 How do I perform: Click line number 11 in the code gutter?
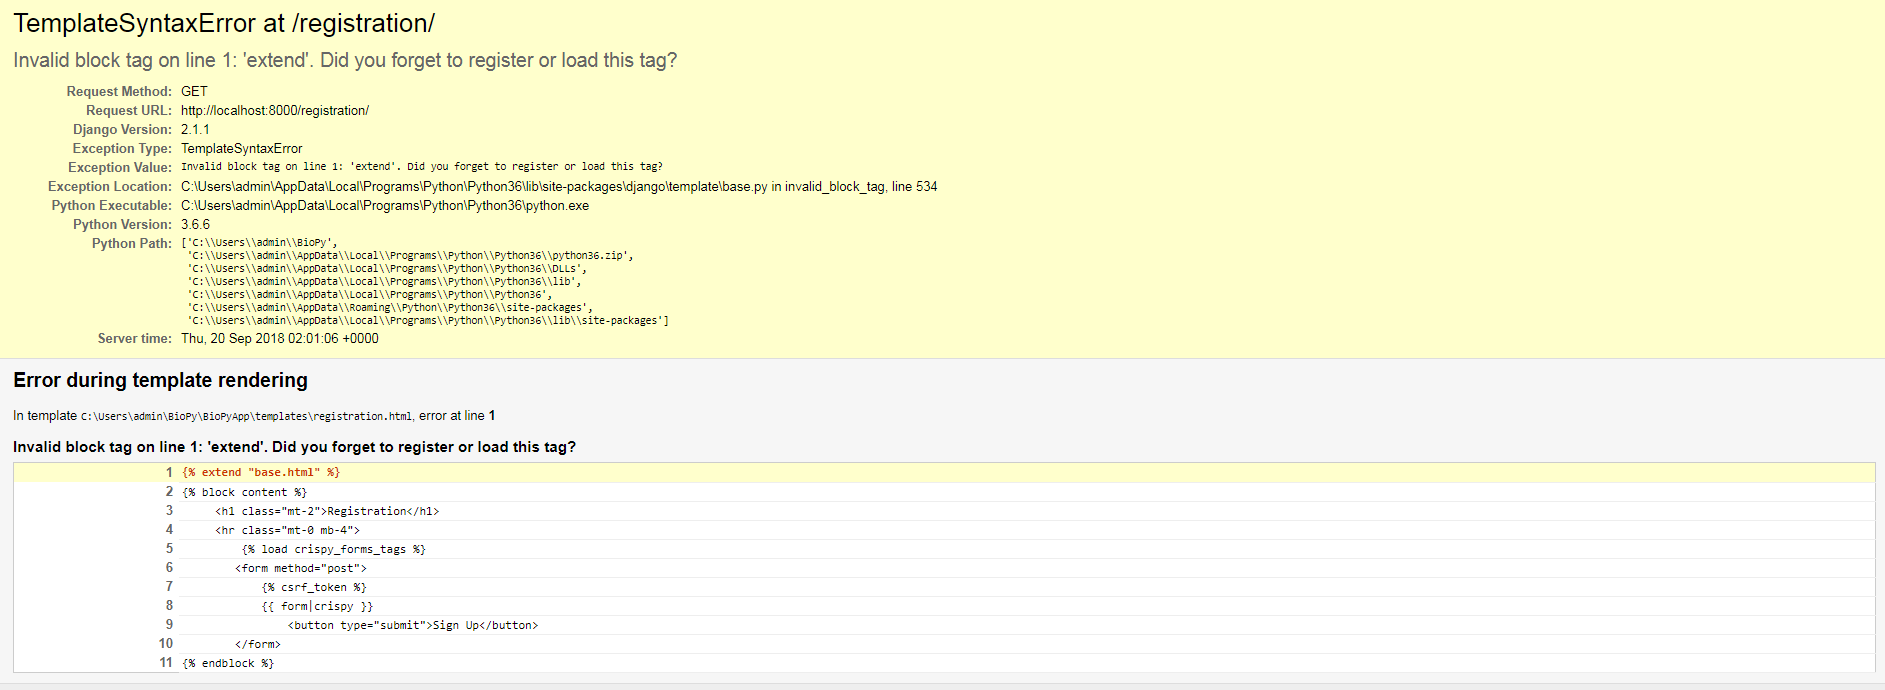click(166, 662)
